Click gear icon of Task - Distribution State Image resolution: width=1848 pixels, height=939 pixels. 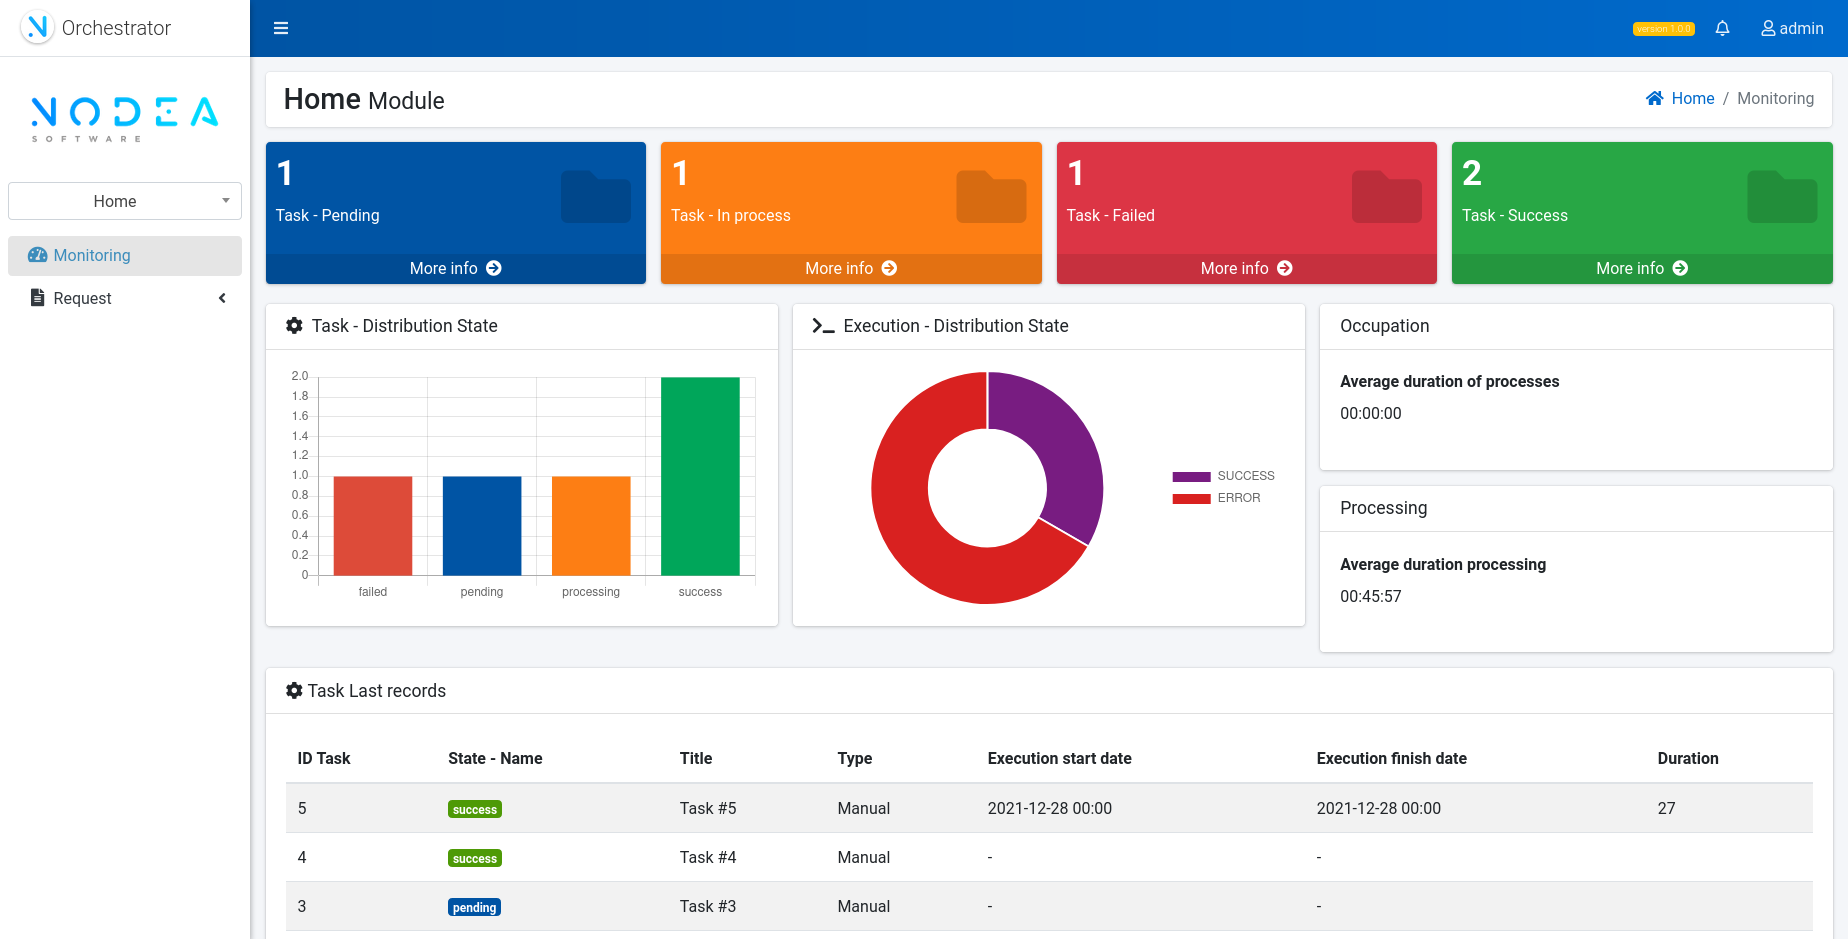coord(294,325)
